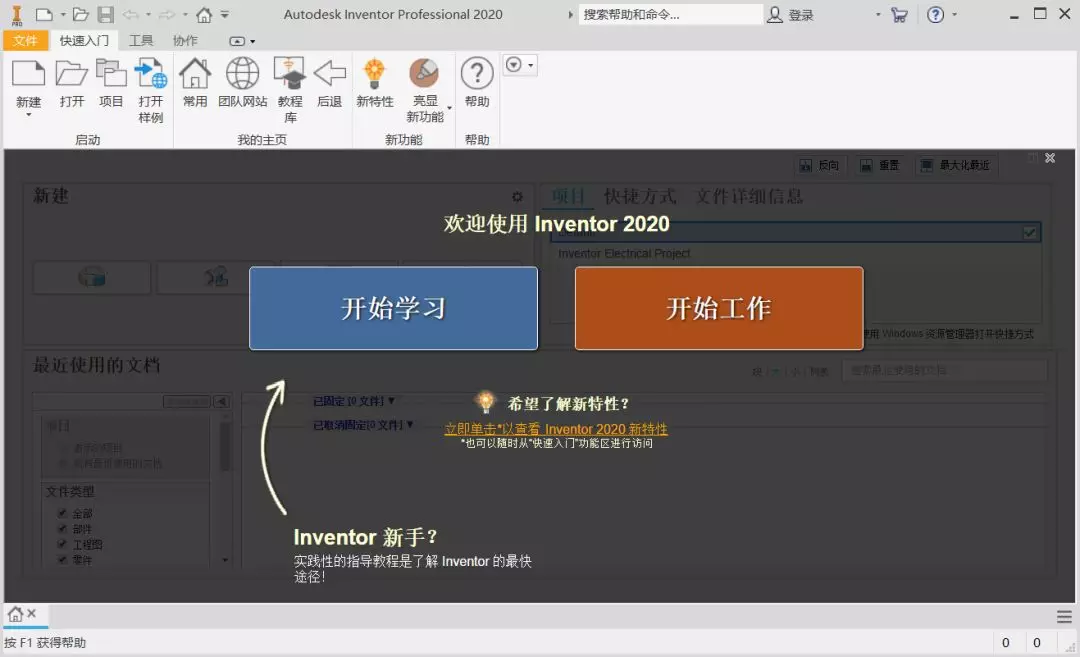Expand the title bar Help dropdown arrow
This screenshot has width=1080, height=657.
(x=955, y=14)
